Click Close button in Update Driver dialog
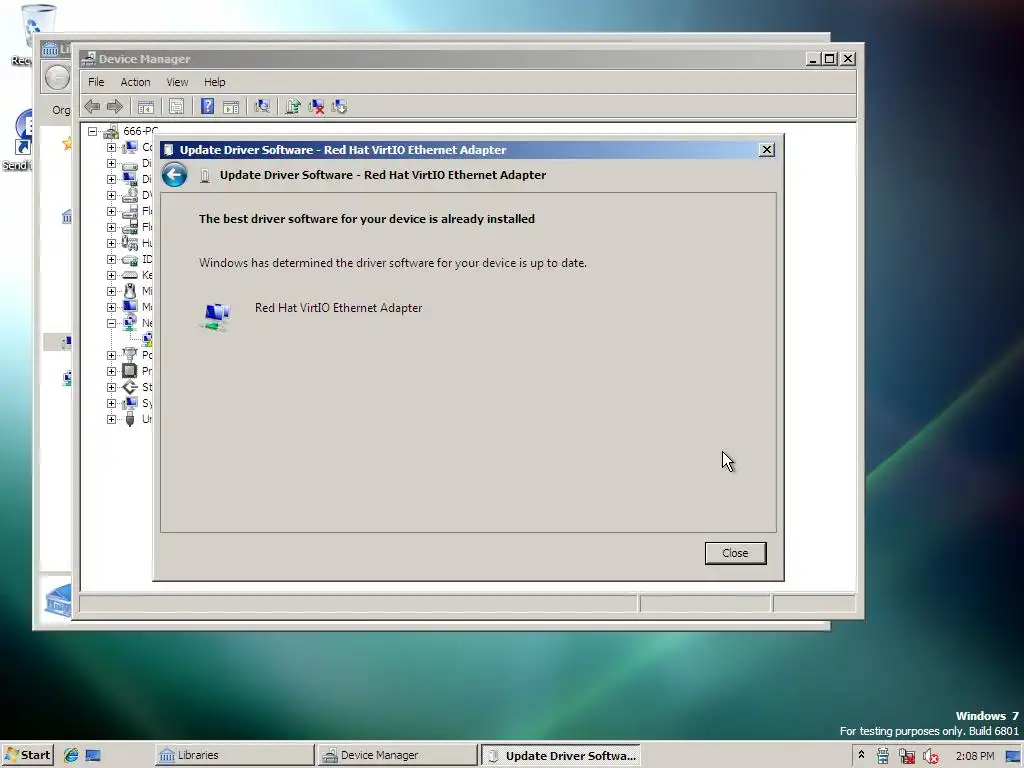The image size is (1024, 768). tap(735, 553)
